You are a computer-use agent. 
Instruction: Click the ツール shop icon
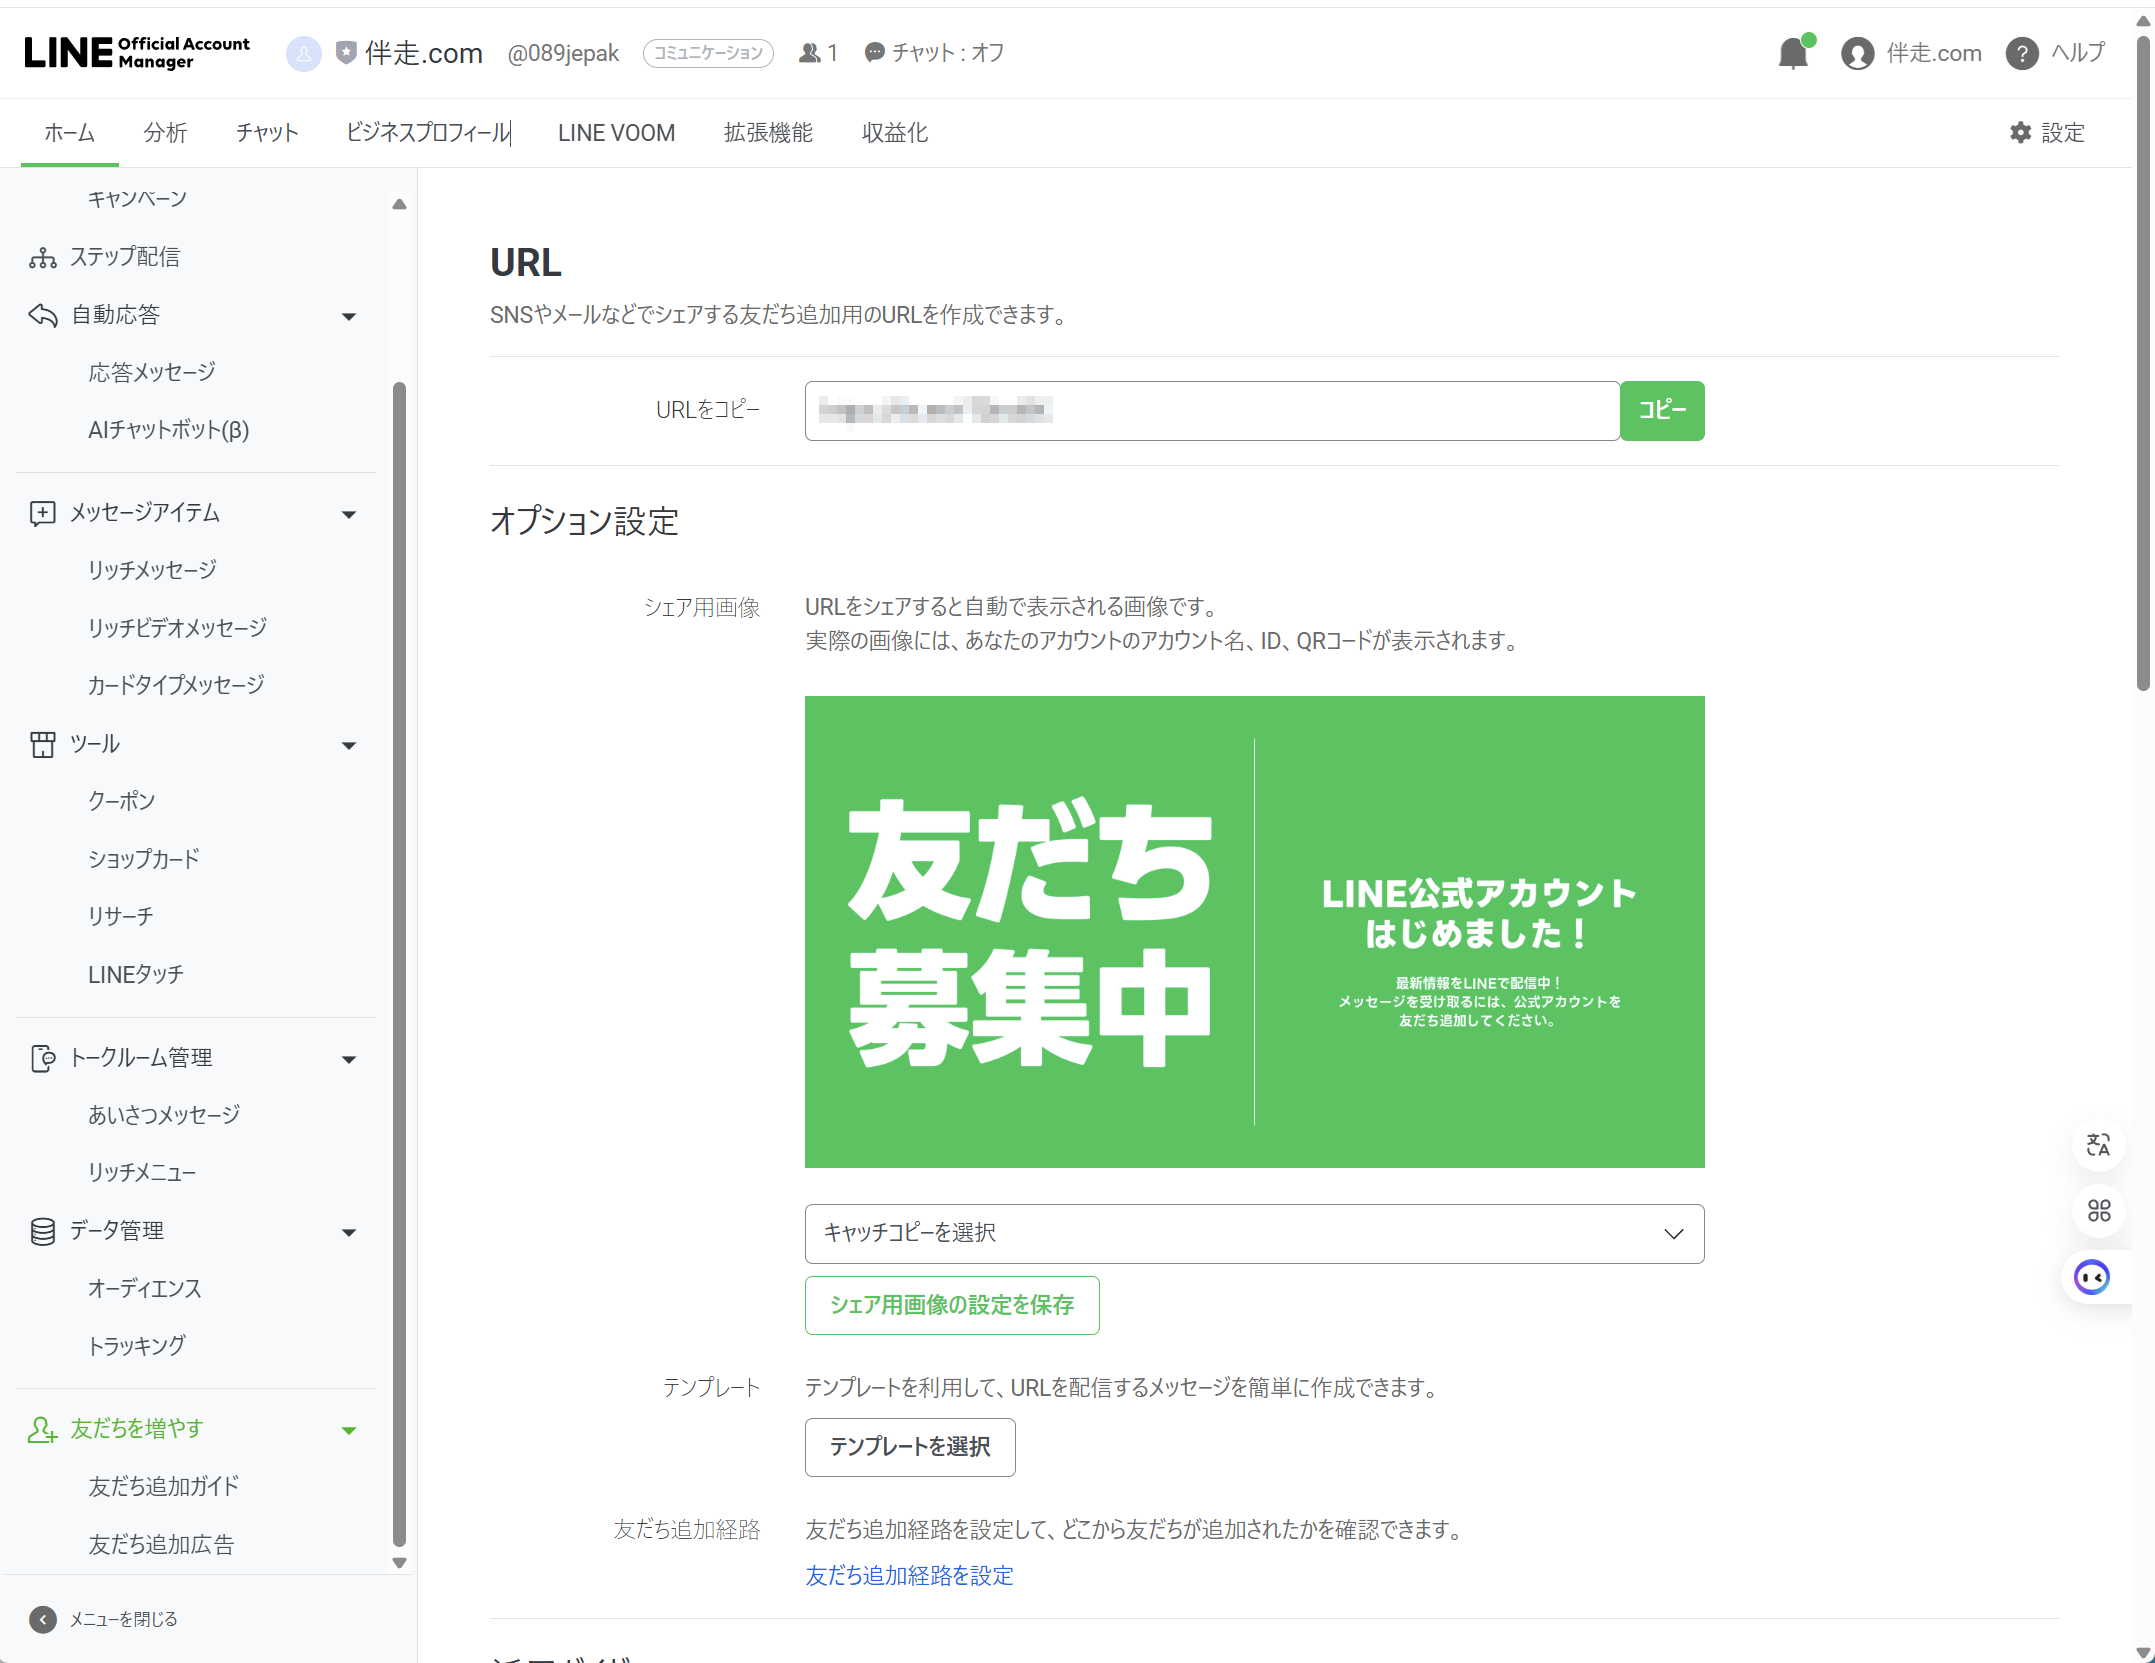coord(43,744)
